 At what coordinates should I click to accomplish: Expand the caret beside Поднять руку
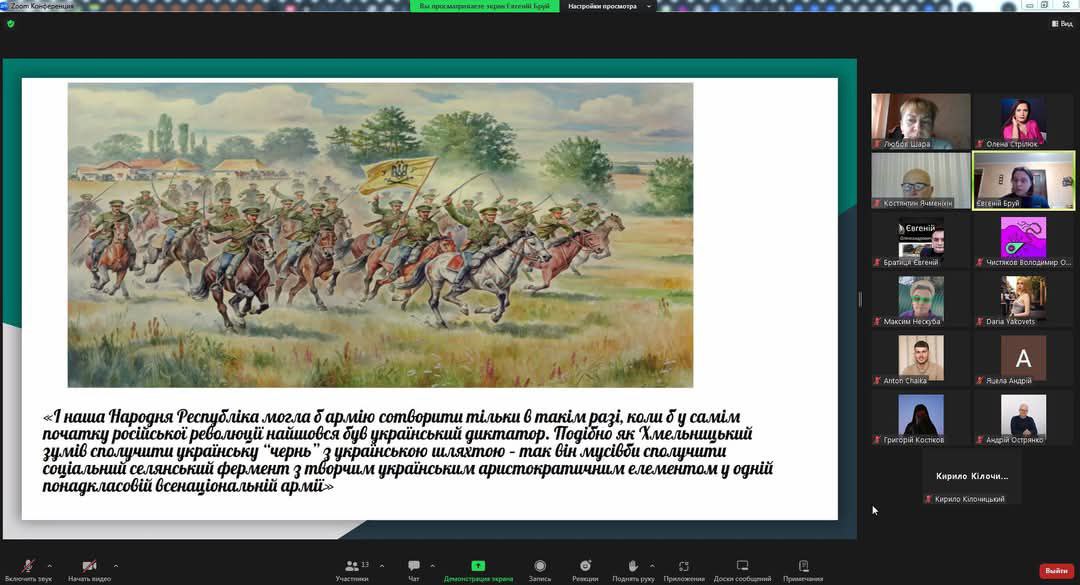click(x=652, y=566)
